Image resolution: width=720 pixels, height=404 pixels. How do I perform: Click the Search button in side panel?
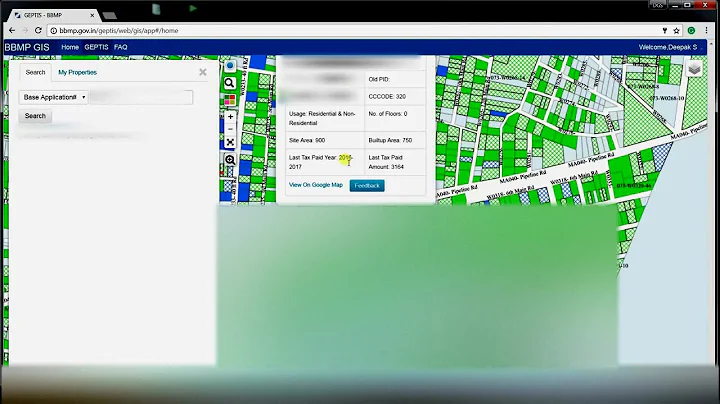(x=35, y=116)
